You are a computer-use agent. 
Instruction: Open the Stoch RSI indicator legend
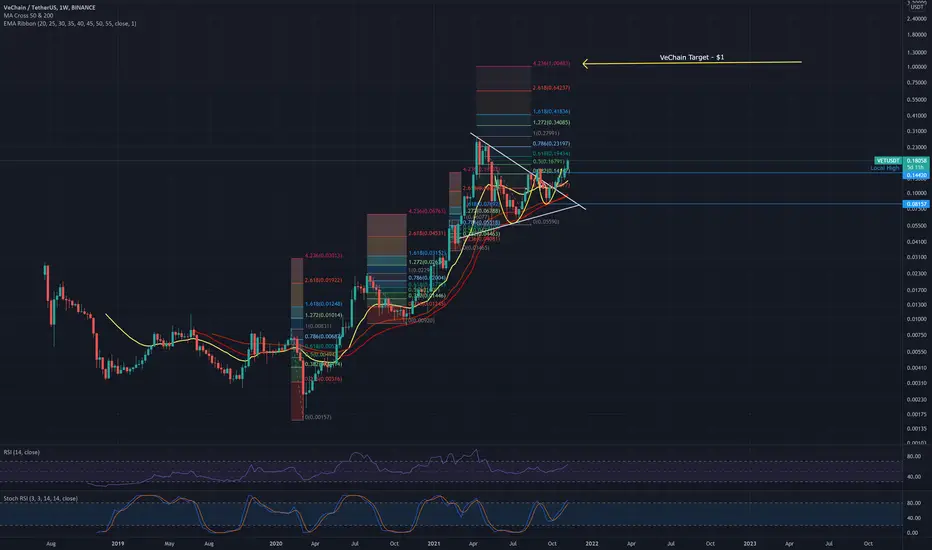pyautogui.click(x=40, y=498)
